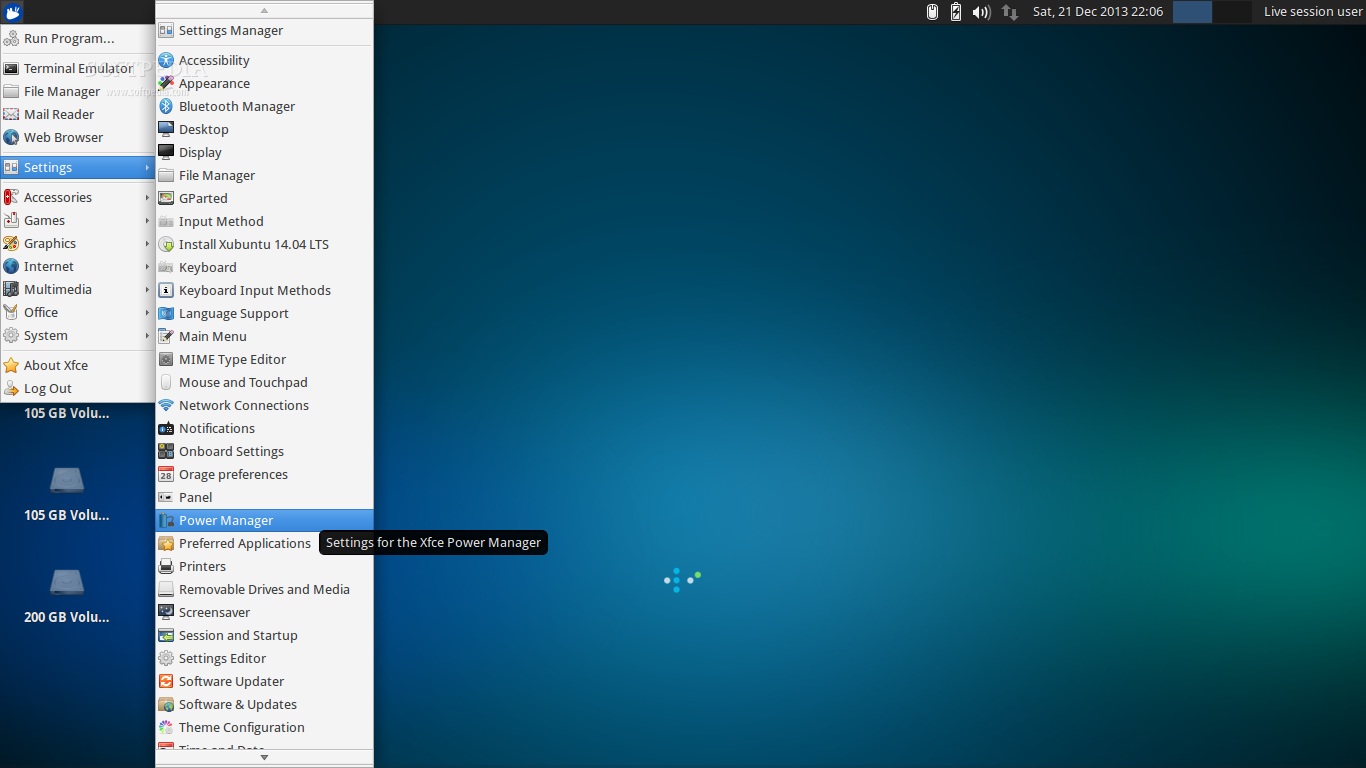Viewport: 1366px width, 768px height.
Task: Open File Manager entry in Settings submenu
Action: [x=264, y=175]
